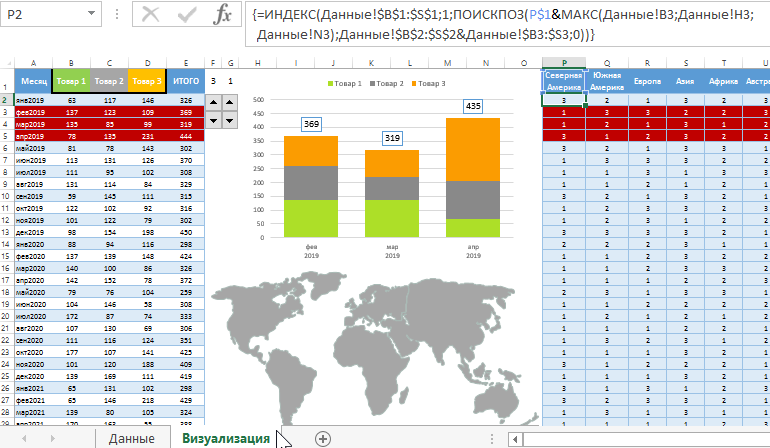Click the Товар 1 green header cell
This screenshot has width=770, height=448.
[71, 81]
